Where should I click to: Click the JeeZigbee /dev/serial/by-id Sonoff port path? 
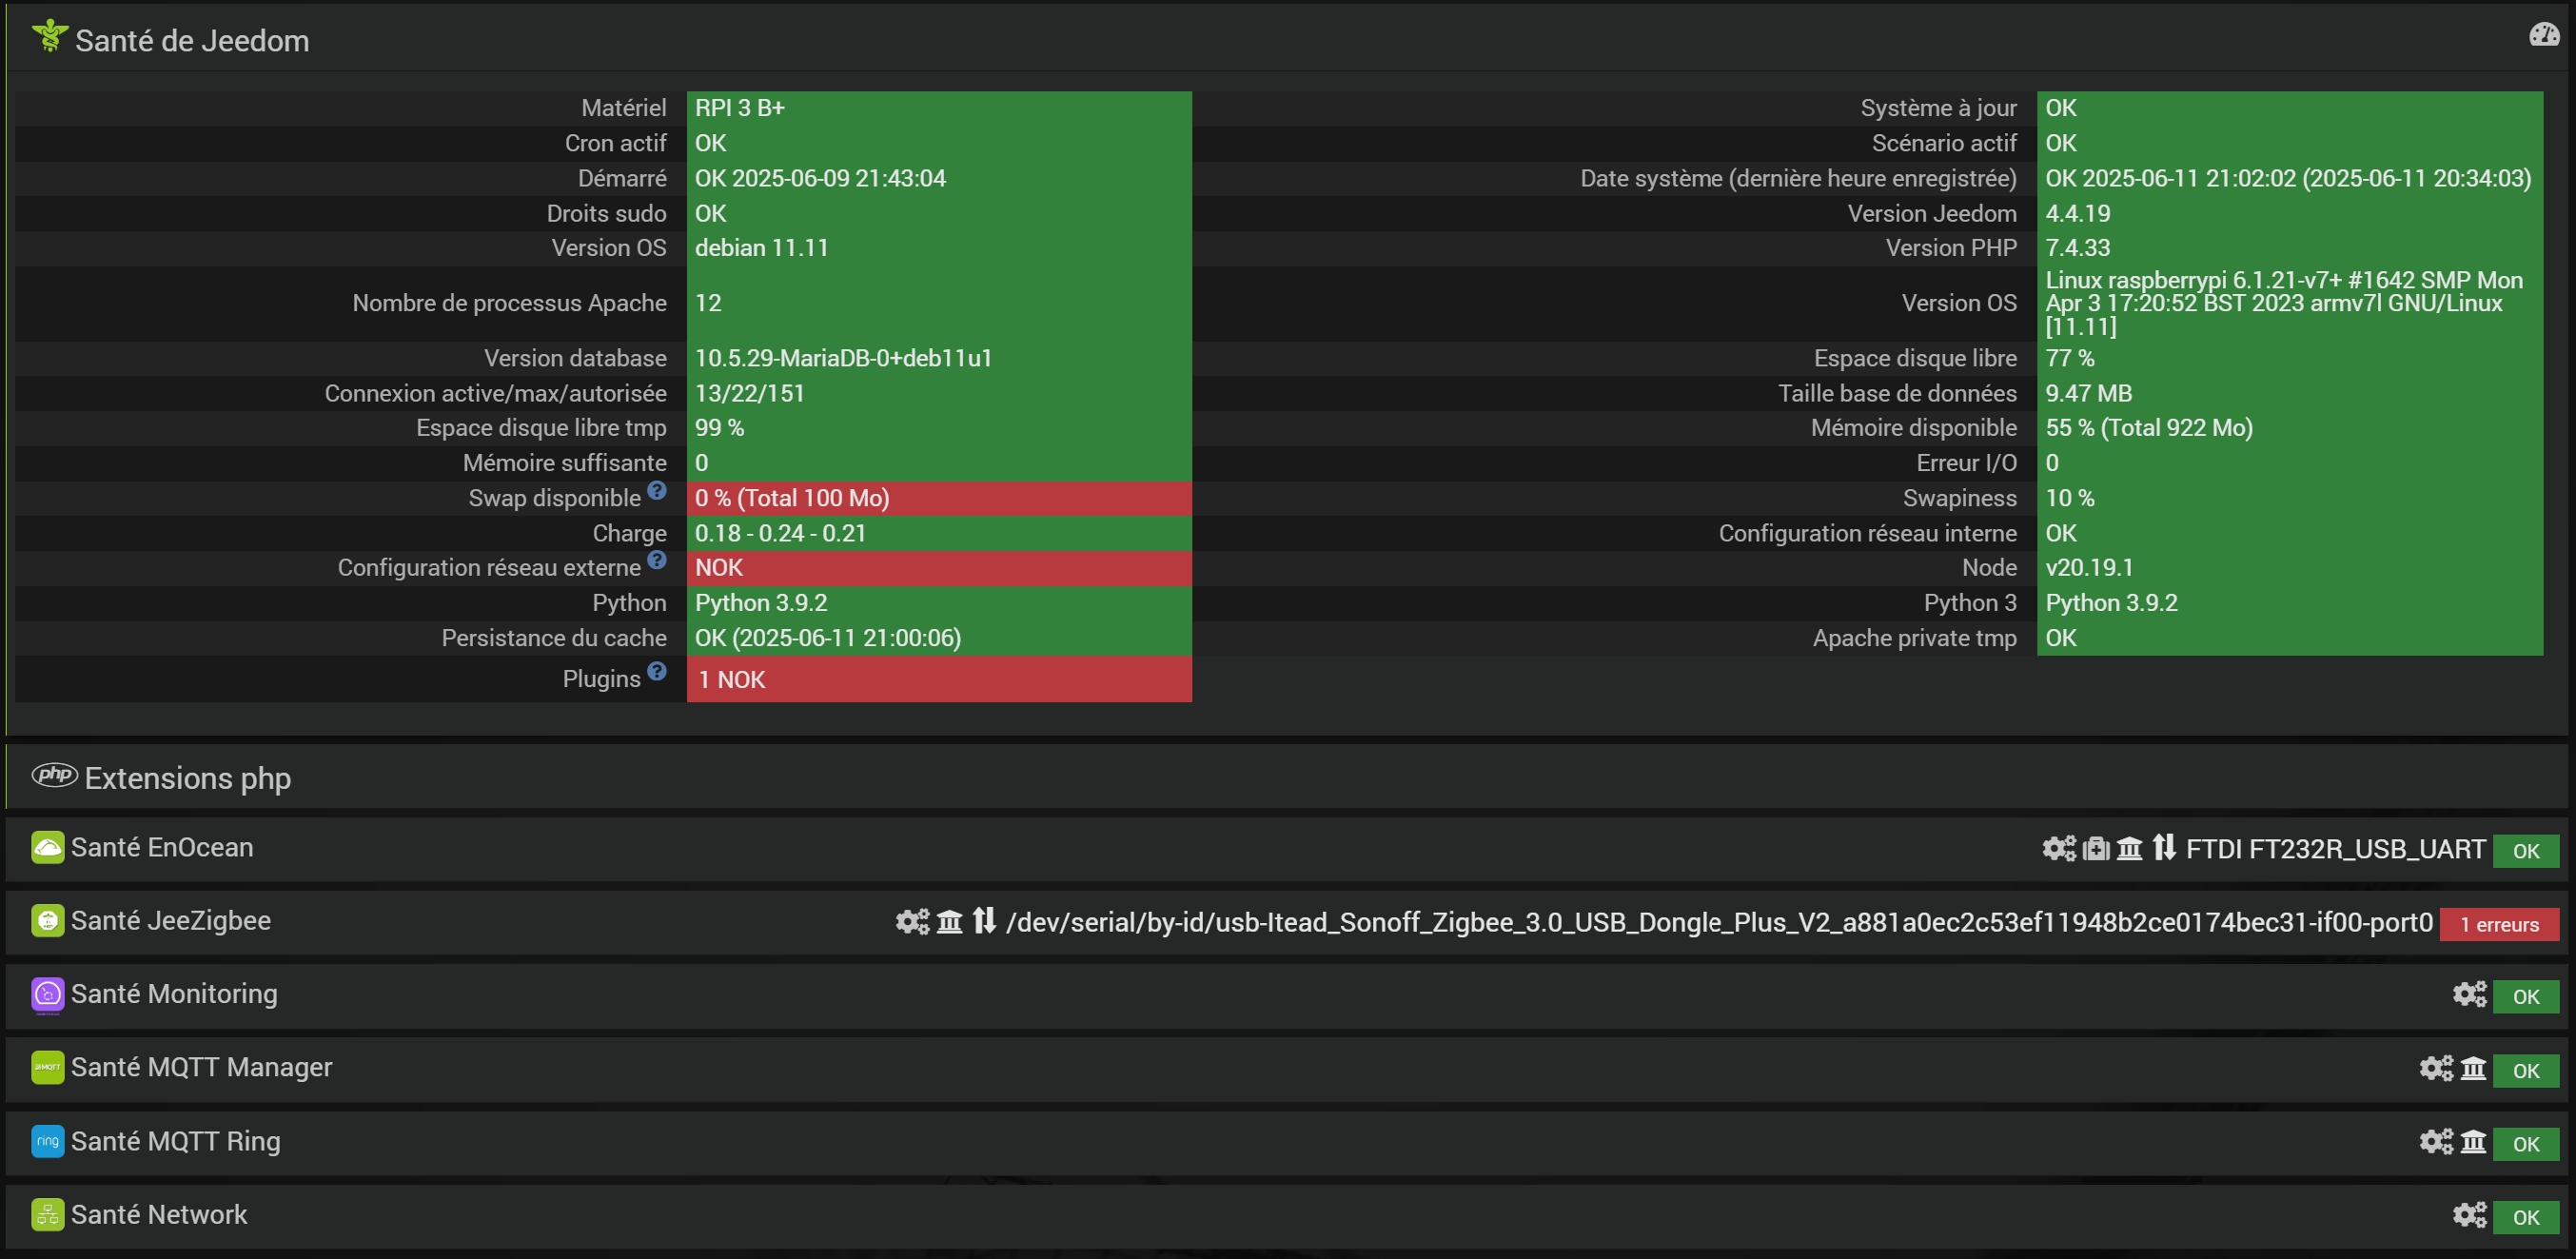pyautogui.click(x=1719, y=922)
